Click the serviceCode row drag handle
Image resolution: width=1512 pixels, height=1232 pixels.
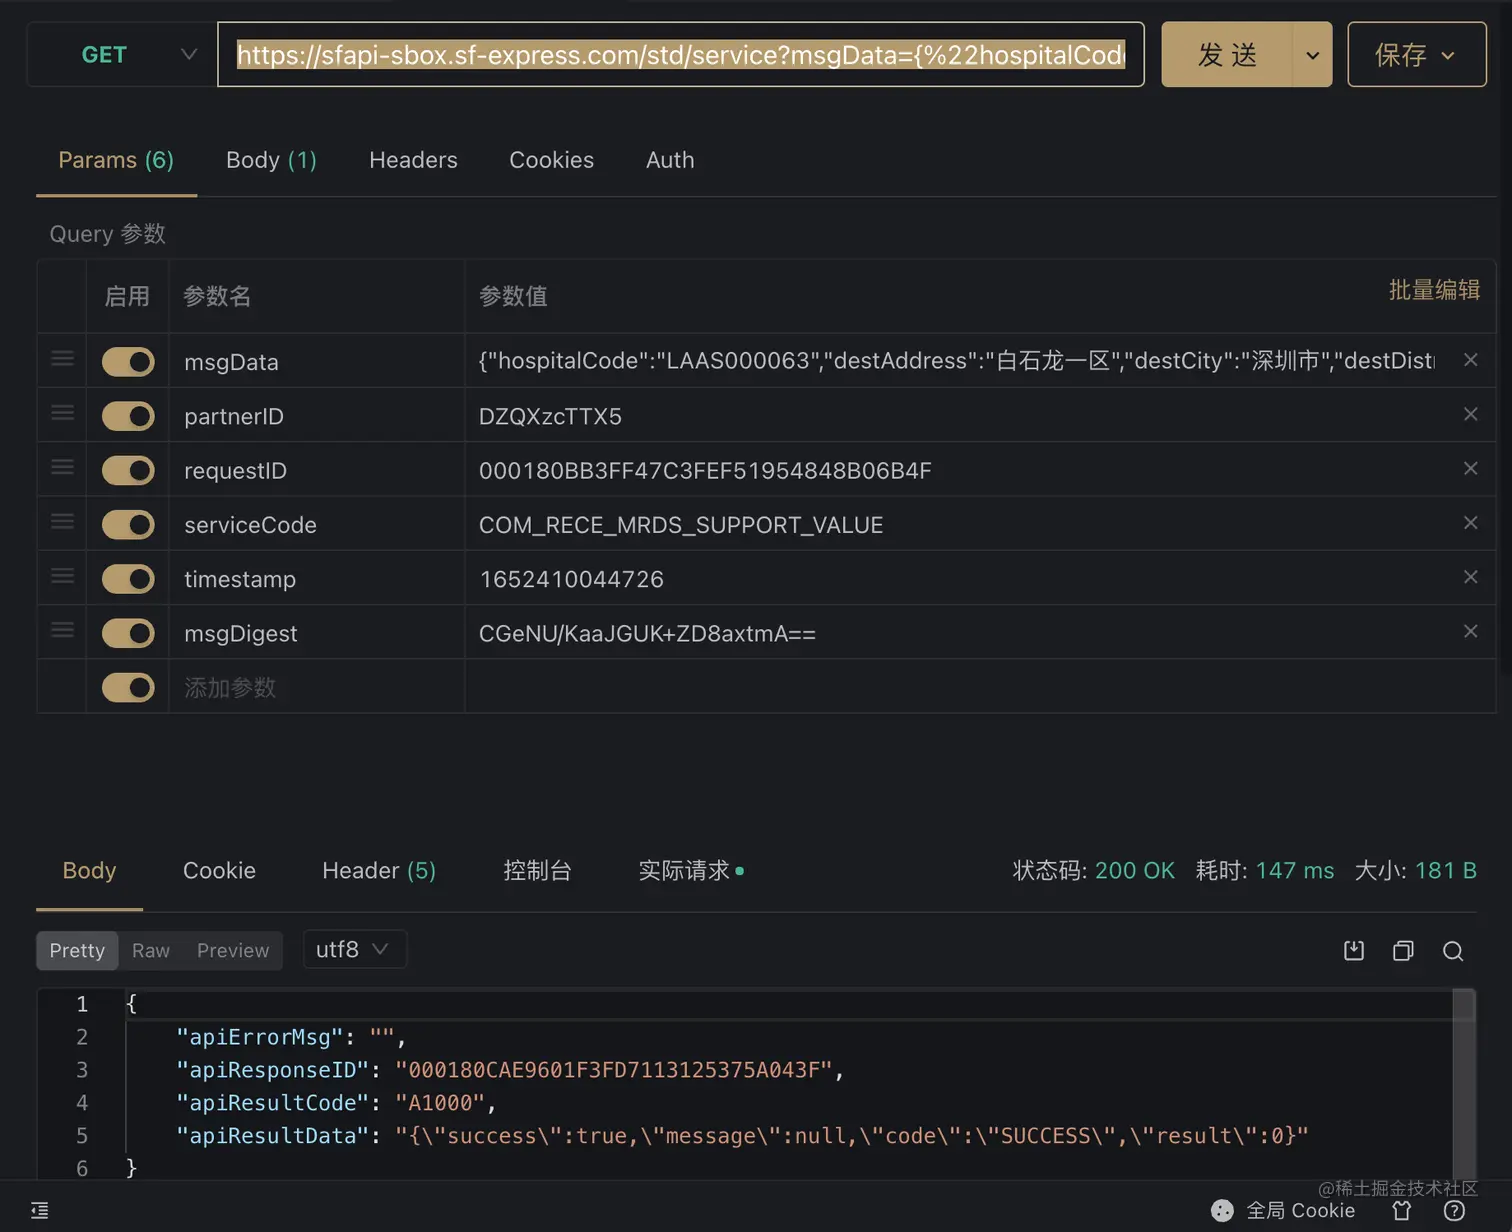(62, 521)
